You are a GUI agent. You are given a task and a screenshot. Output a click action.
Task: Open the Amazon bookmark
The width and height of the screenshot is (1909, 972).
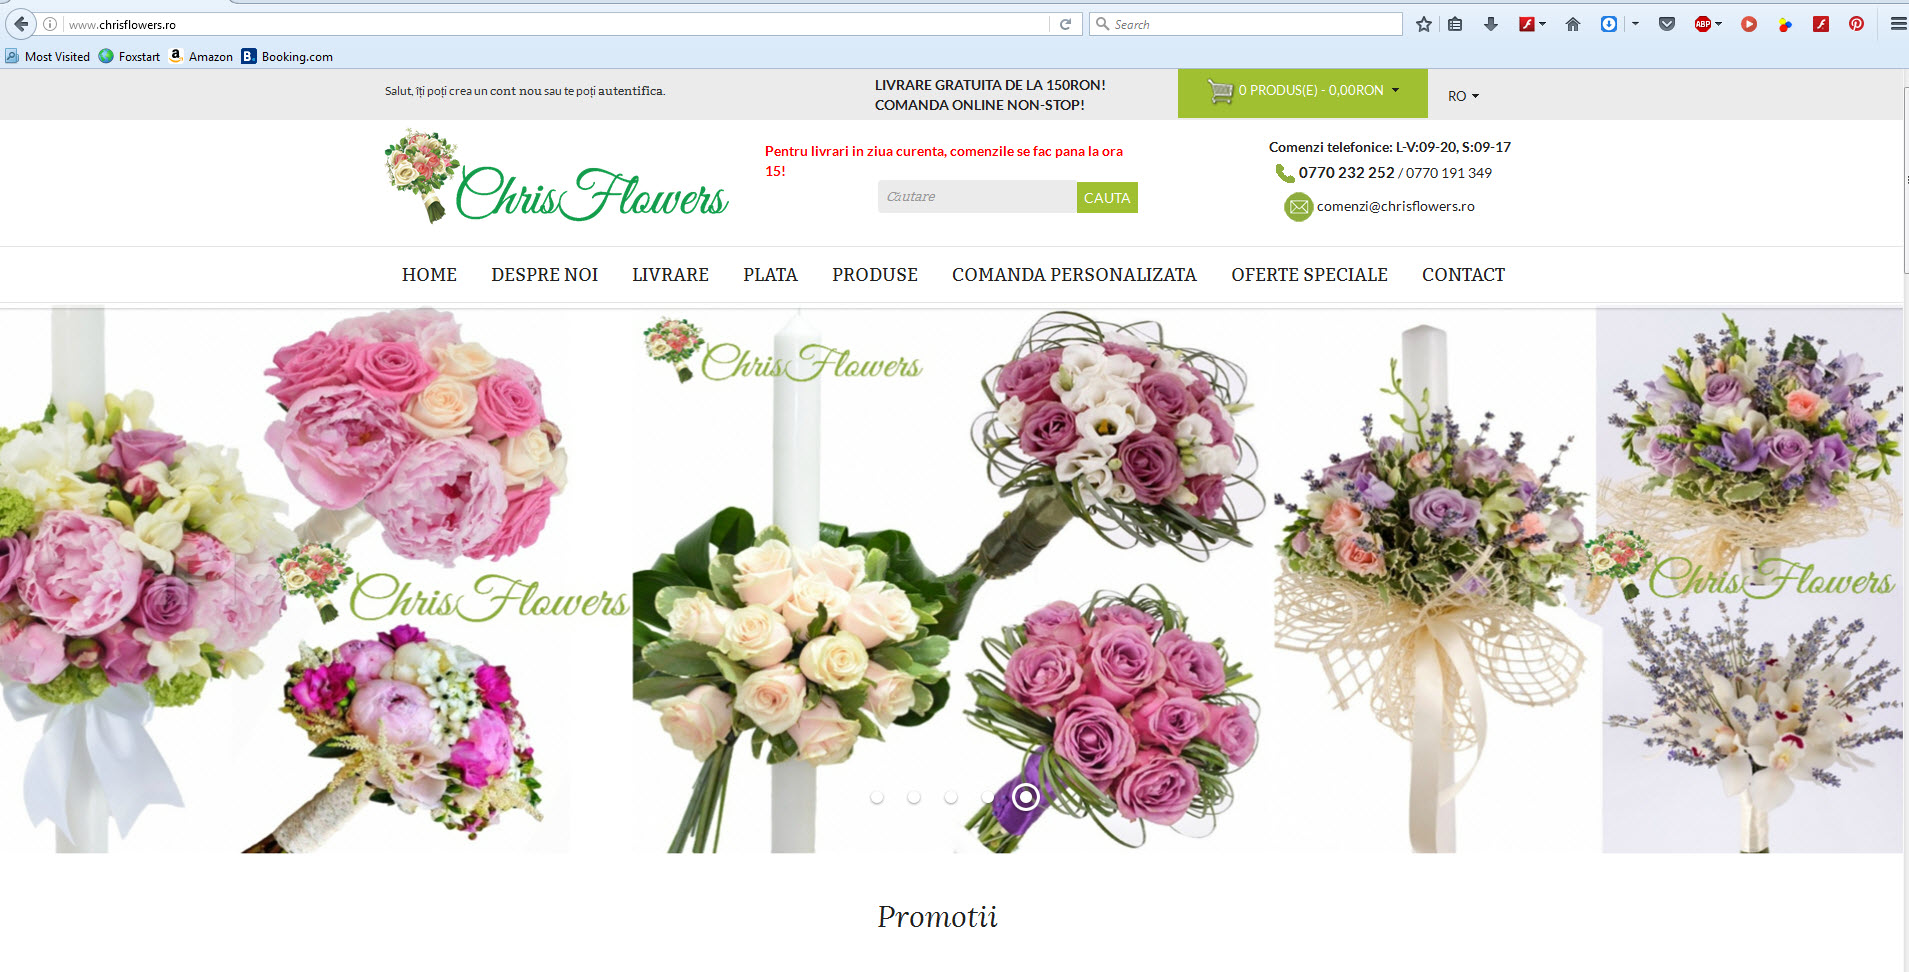tap(201, 57)
